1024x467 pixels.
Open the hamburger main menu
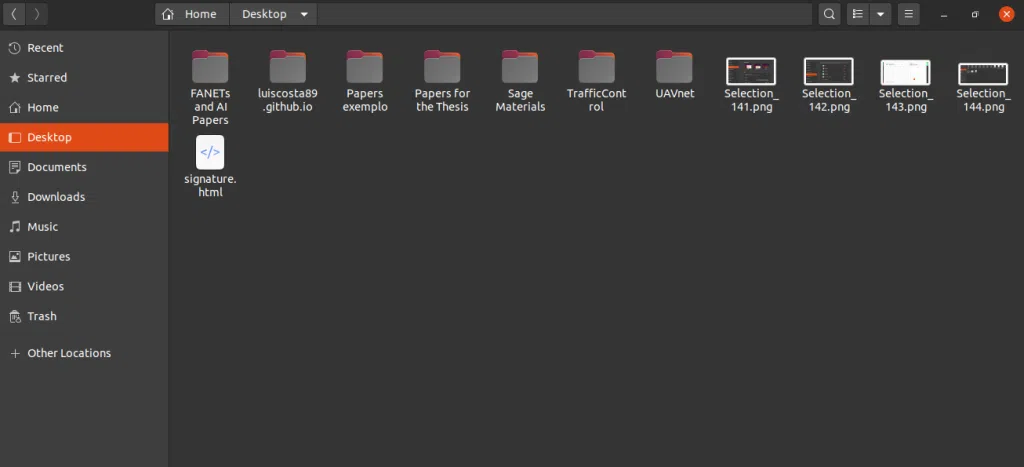pyautogui.click(x=908, y=14)
